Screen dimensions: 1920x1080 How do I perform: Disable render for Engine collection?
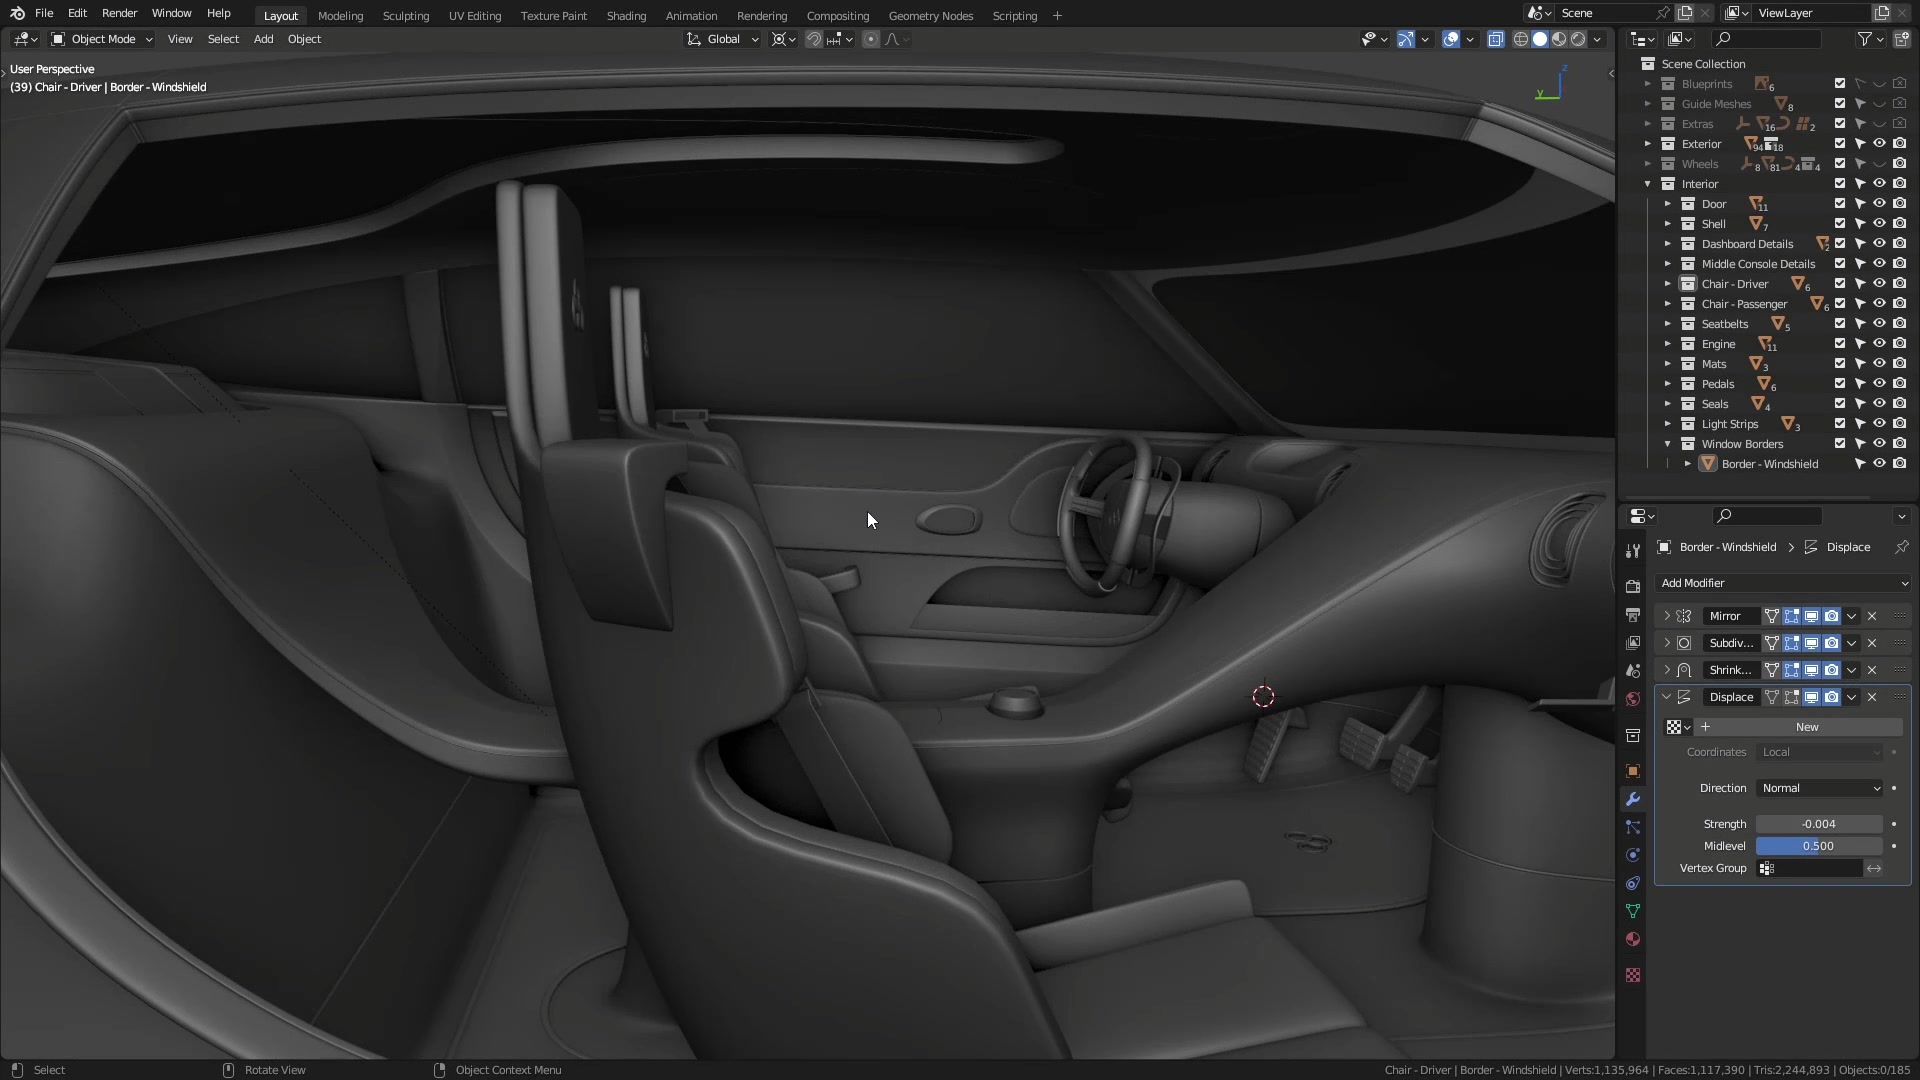(x=1899, y=344)
